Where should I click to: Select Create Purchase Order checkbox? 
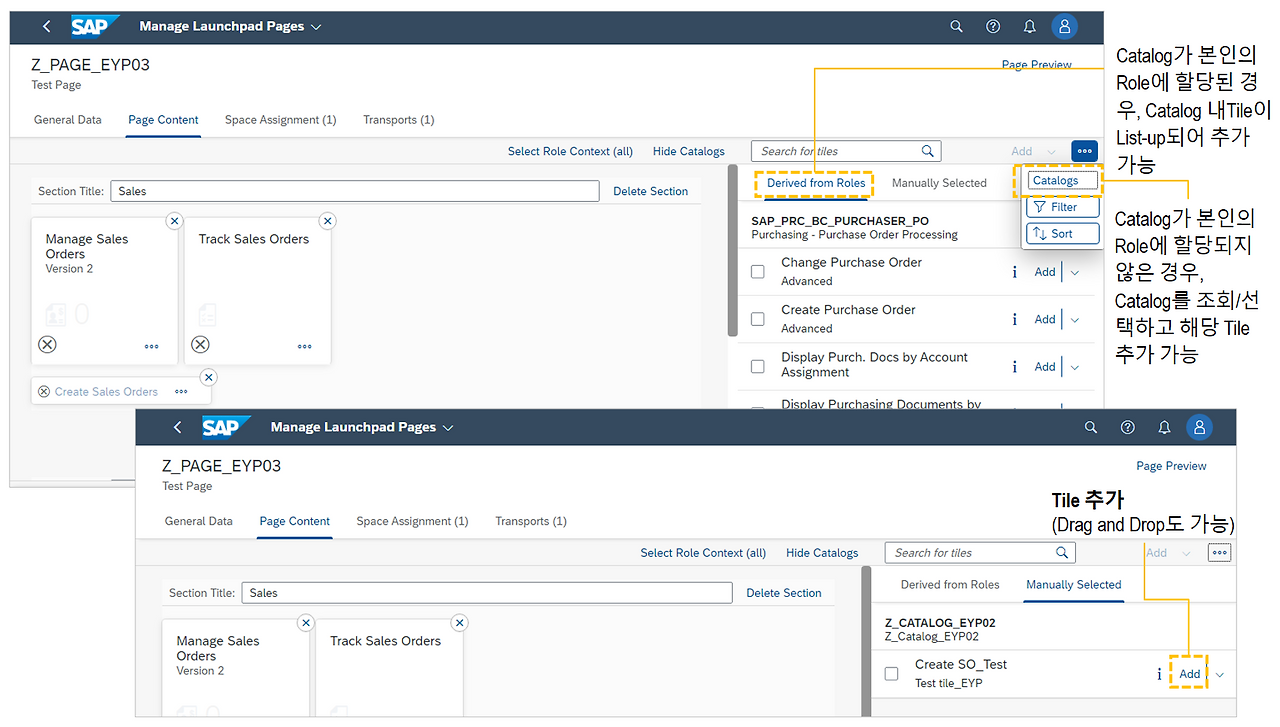[758, 319]
